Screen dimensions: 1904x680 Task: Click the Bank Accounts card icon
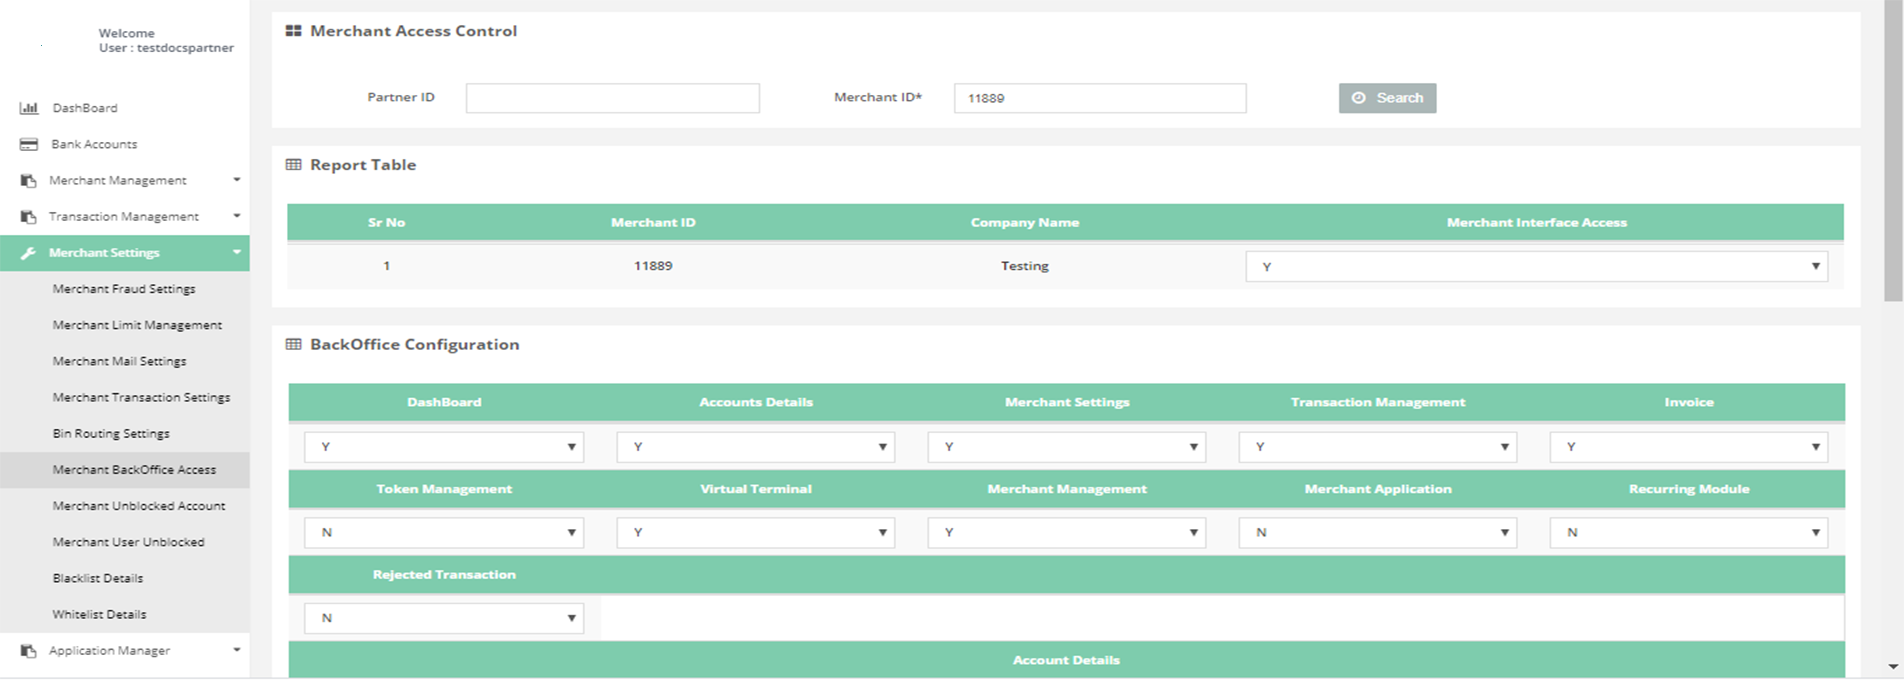[x=29, y=144]
